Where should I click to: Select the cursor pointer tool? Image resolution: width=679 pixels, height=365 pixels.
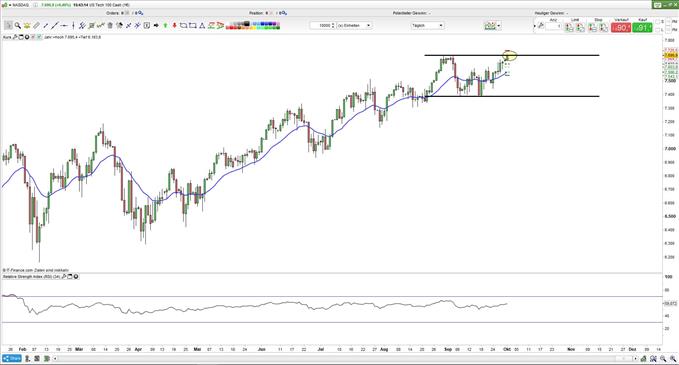8,26
